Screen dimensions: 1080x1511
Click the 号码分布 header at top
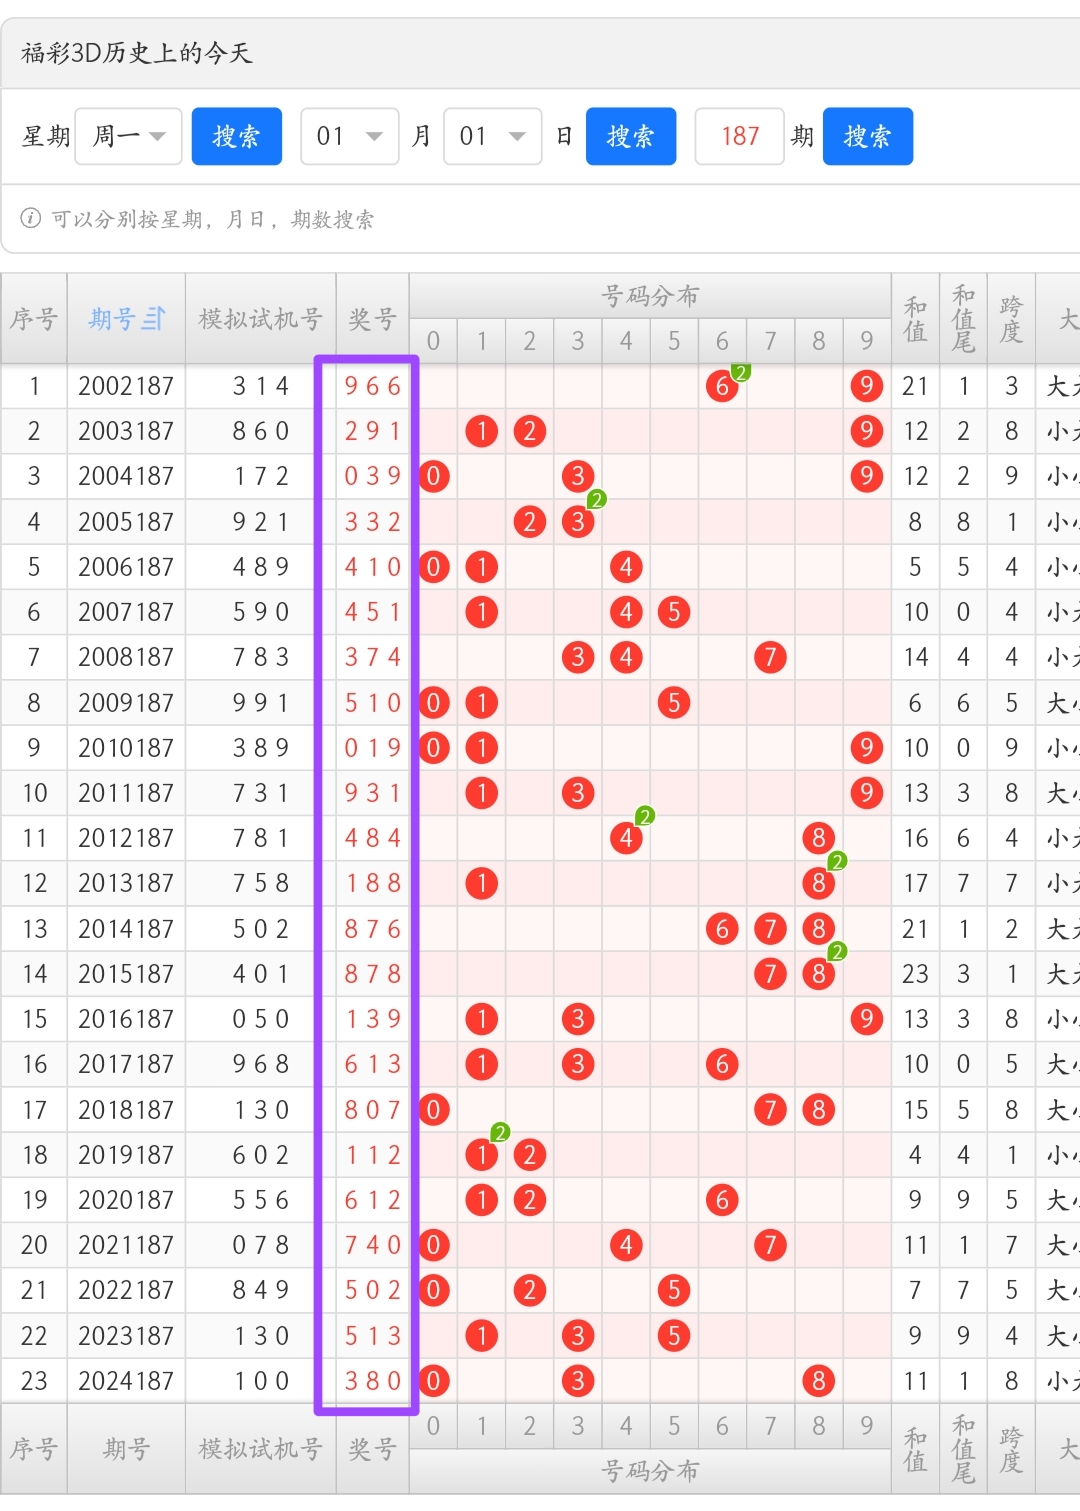[x=650, y=296]
